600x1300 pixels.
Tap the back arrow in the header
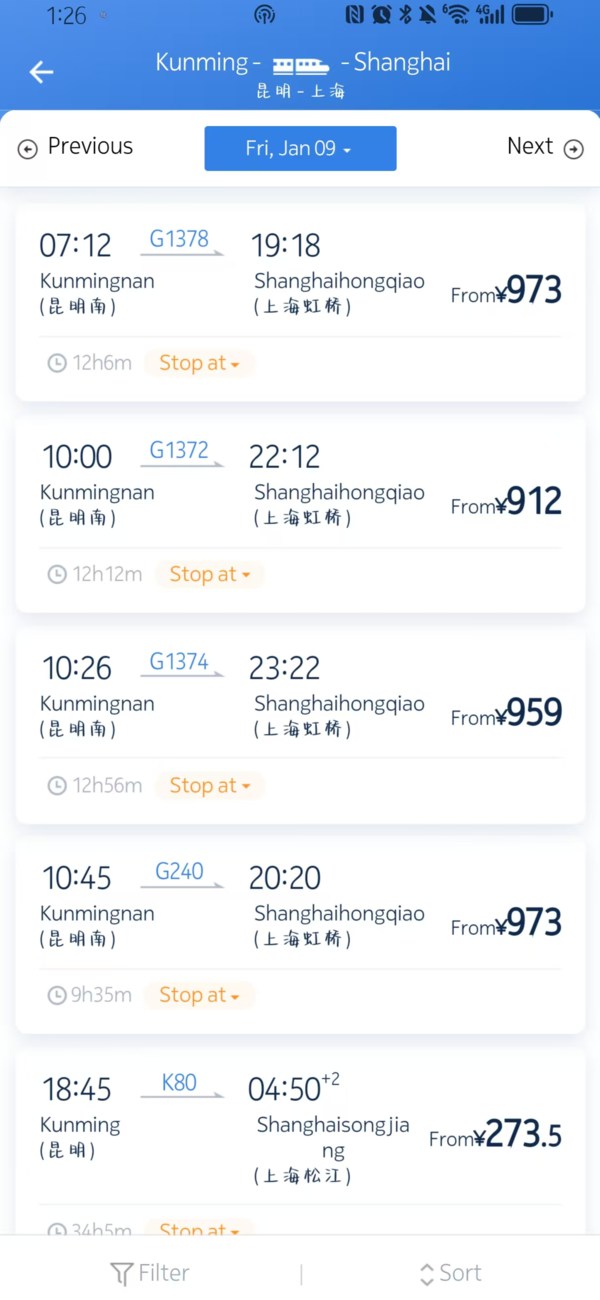pyautogui.click(x=40, y=71)
